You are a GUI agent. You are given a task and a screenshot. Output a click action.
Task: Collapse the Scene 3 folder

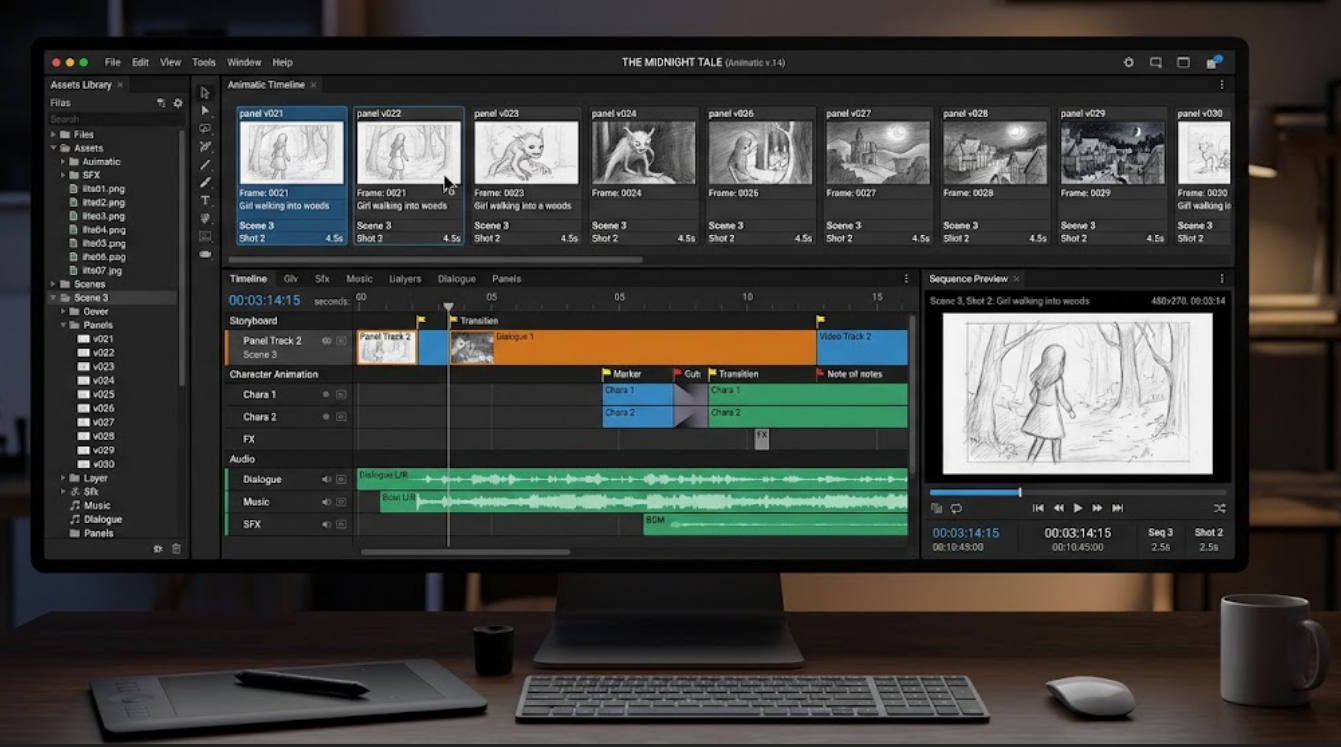[x=53, y=298]
